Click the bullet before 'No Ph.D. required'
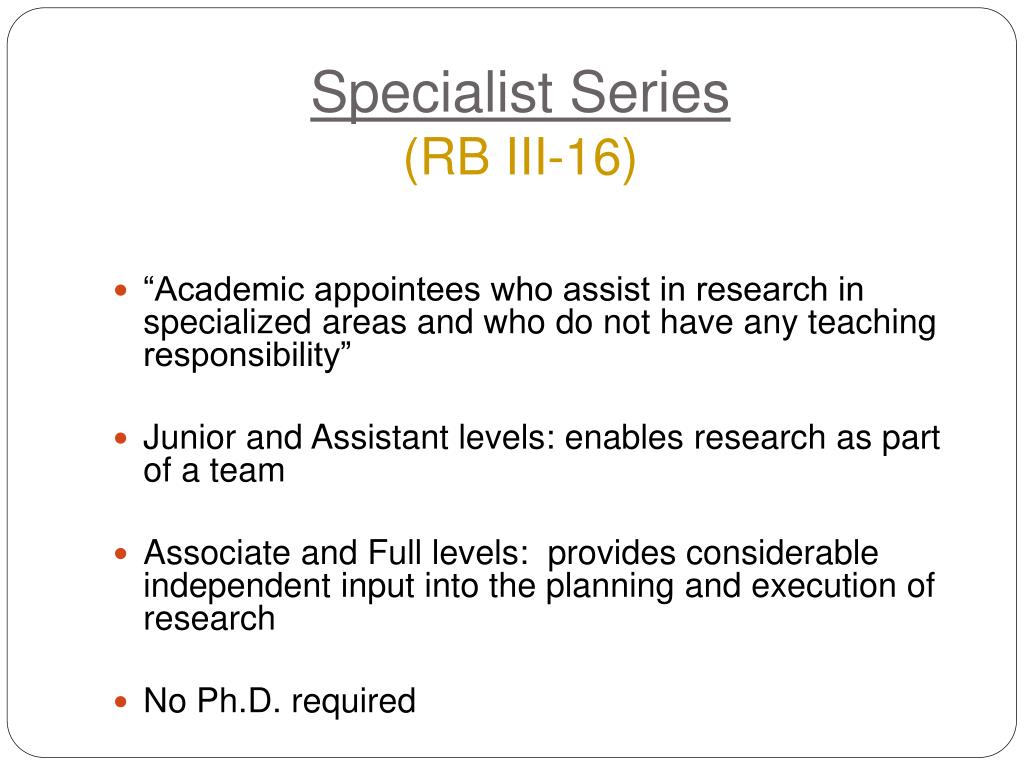 tap(120, 701)
